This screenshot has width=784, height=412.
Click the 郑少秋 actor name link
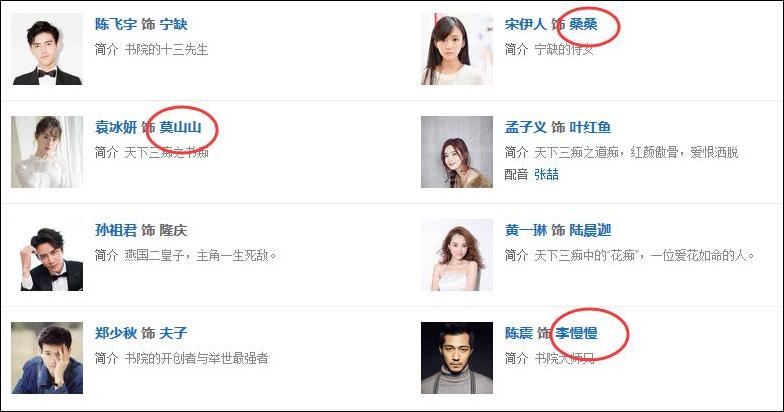click(116, 333)
